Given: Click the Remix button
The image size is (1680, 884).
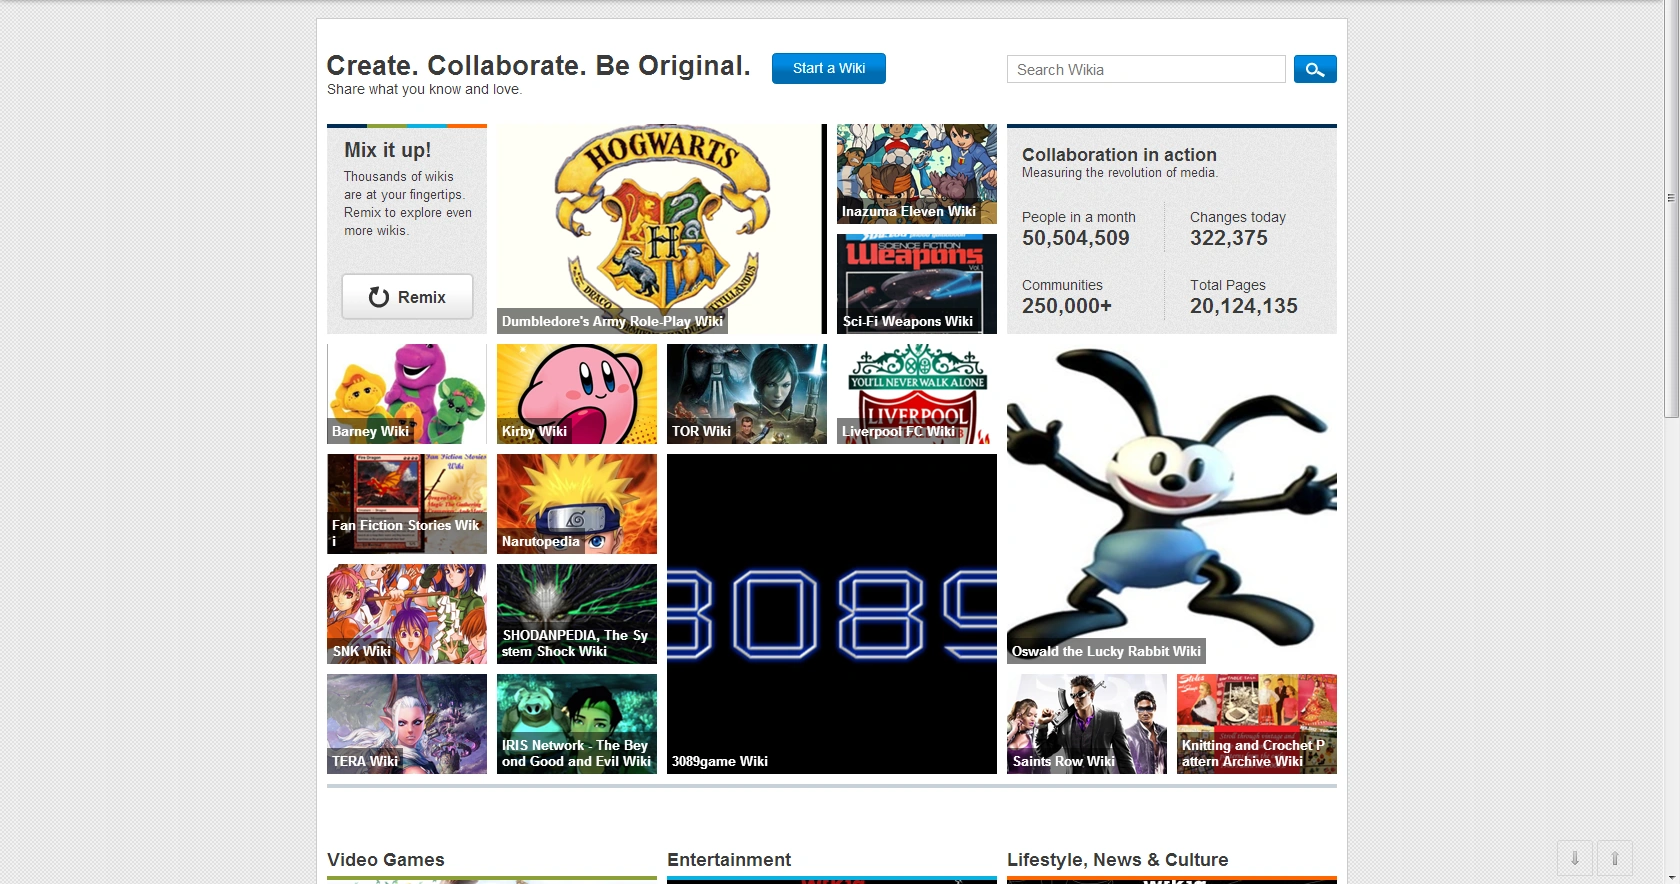Looking at the screenshot, I should click(407, 297).
